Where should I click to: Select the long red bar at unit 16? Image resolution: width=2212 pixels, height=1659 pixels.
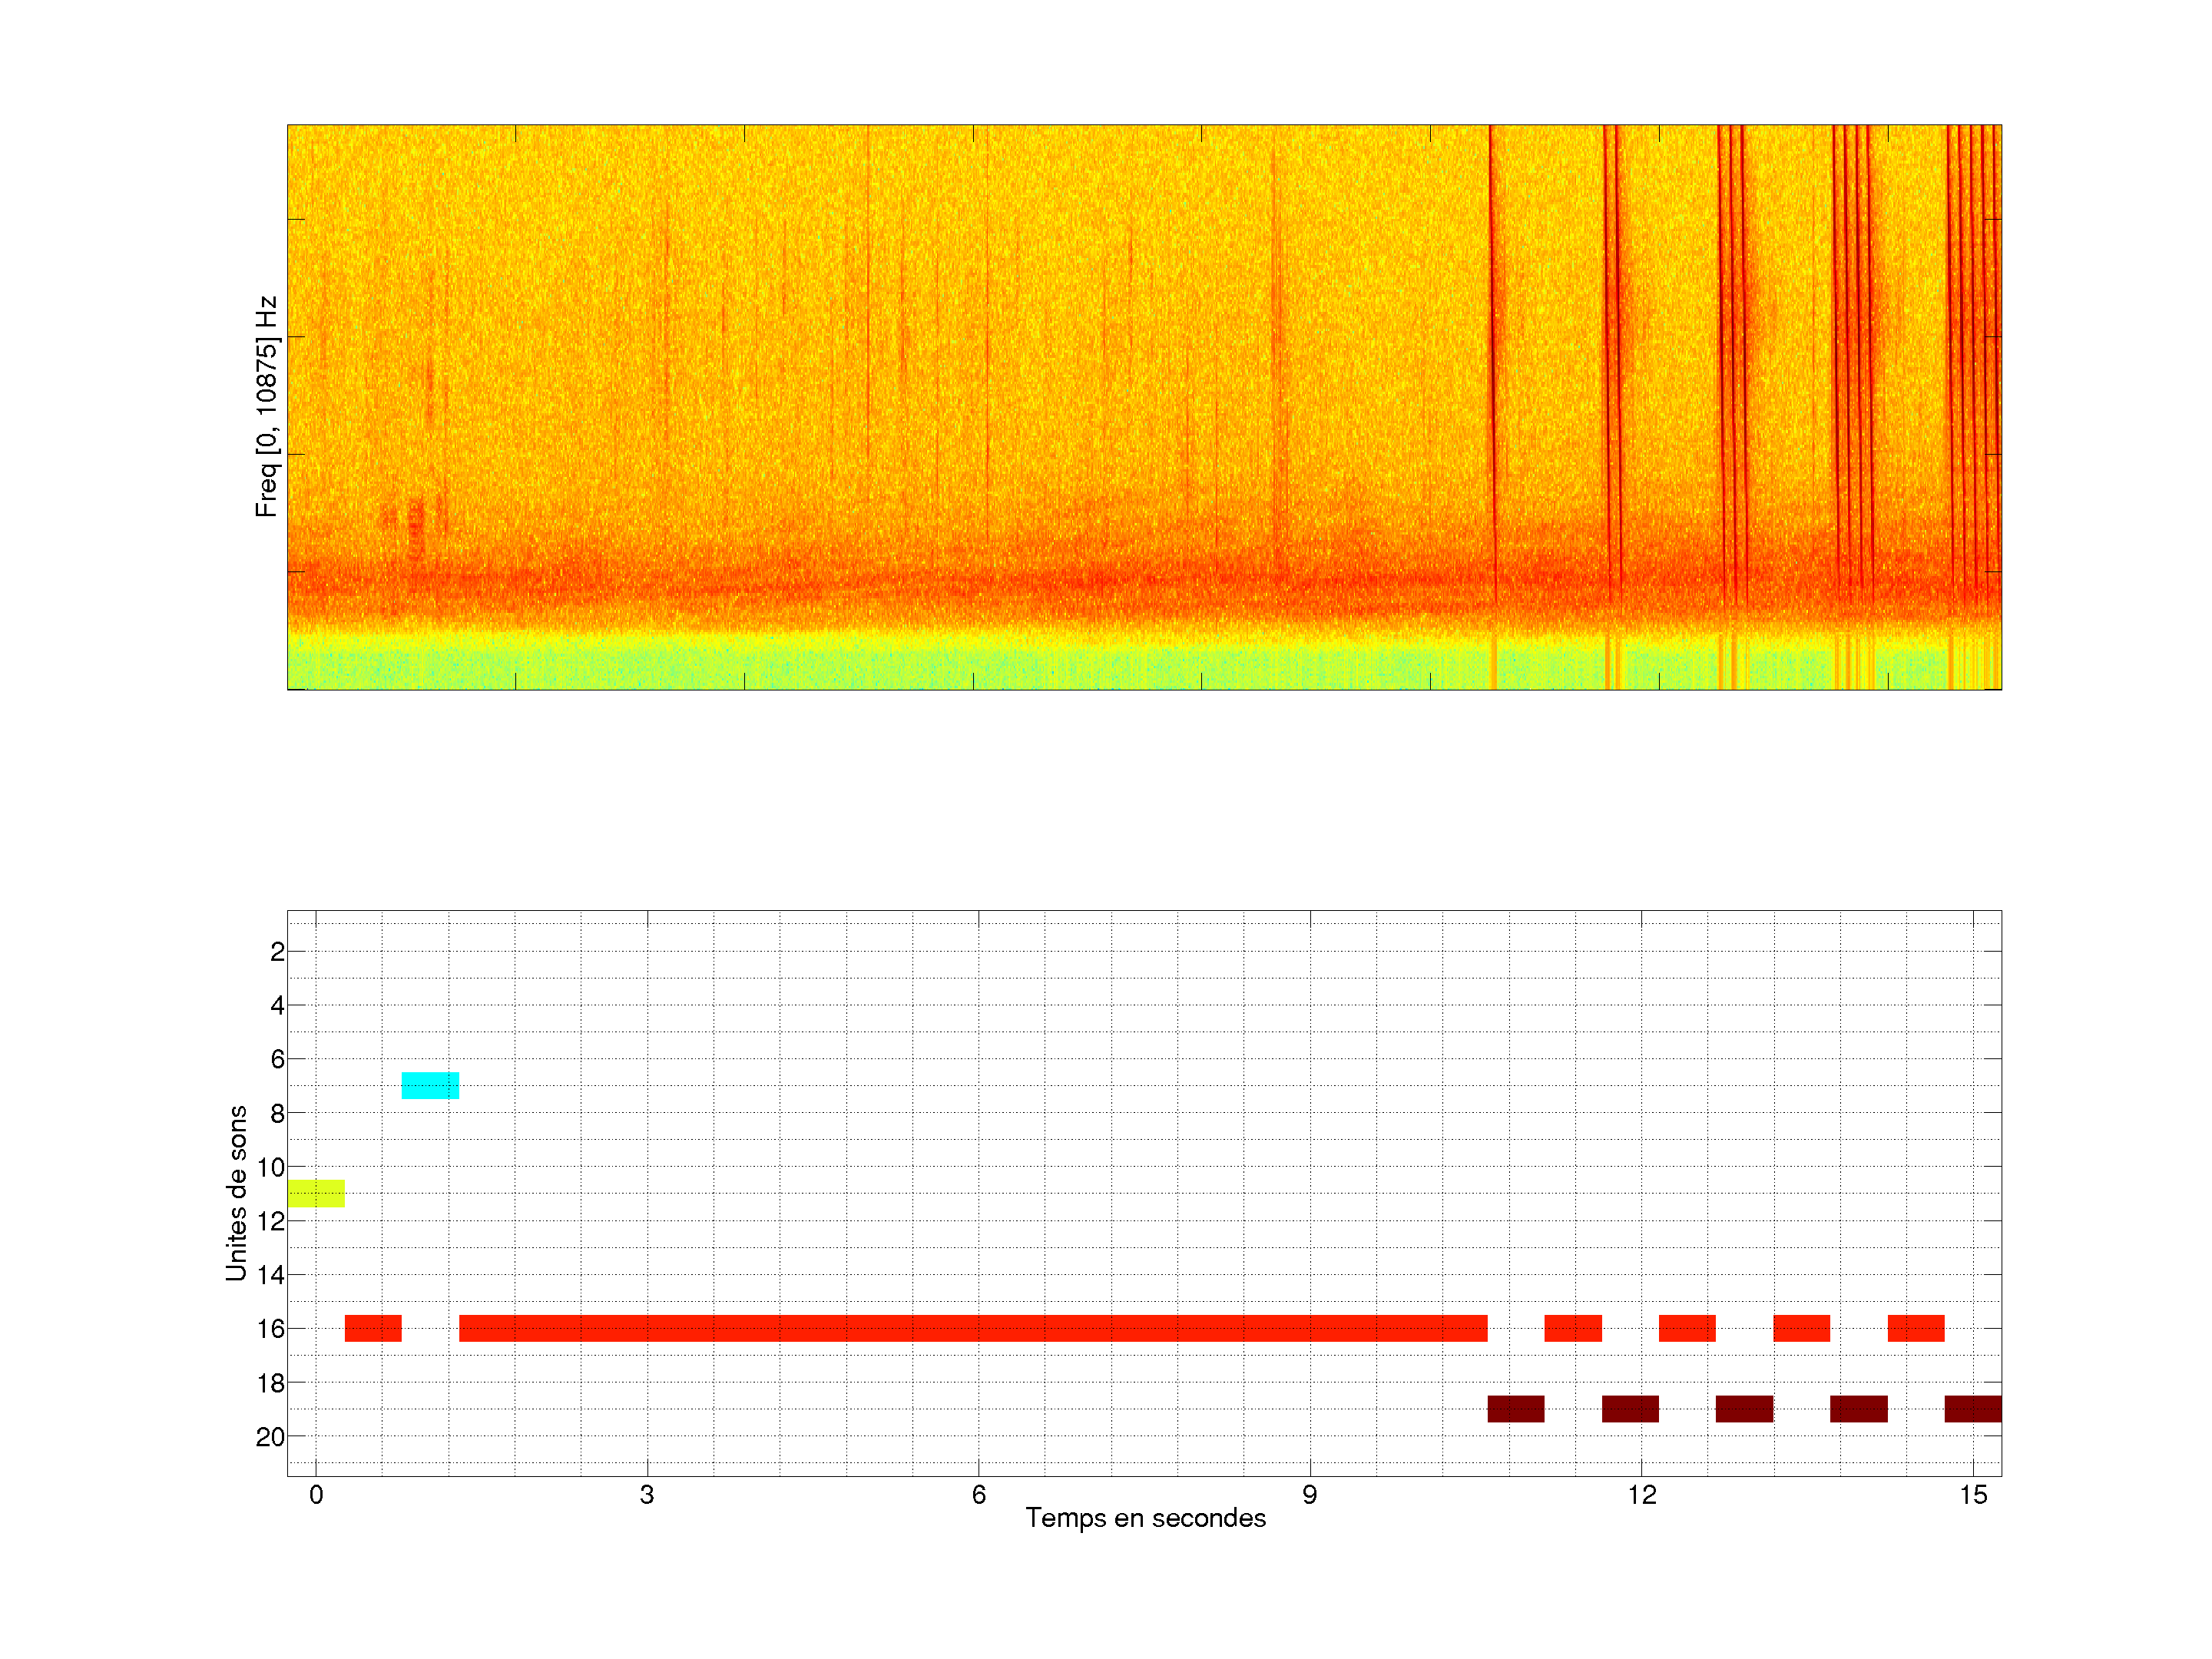click(972, 1328)
